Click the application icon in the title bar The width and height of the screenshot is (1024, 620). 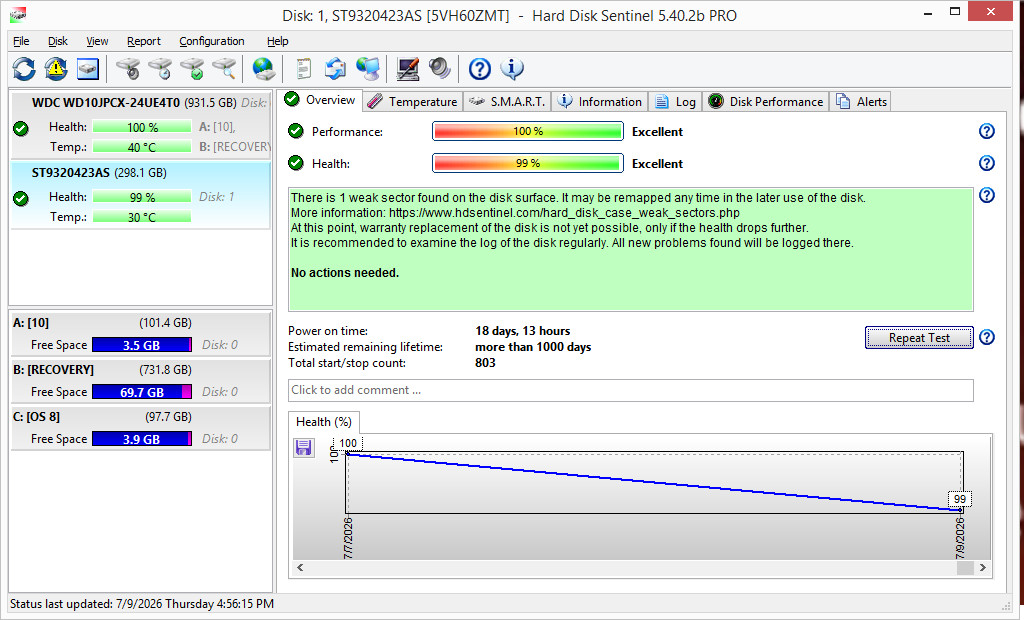click(x=18, y=14)
